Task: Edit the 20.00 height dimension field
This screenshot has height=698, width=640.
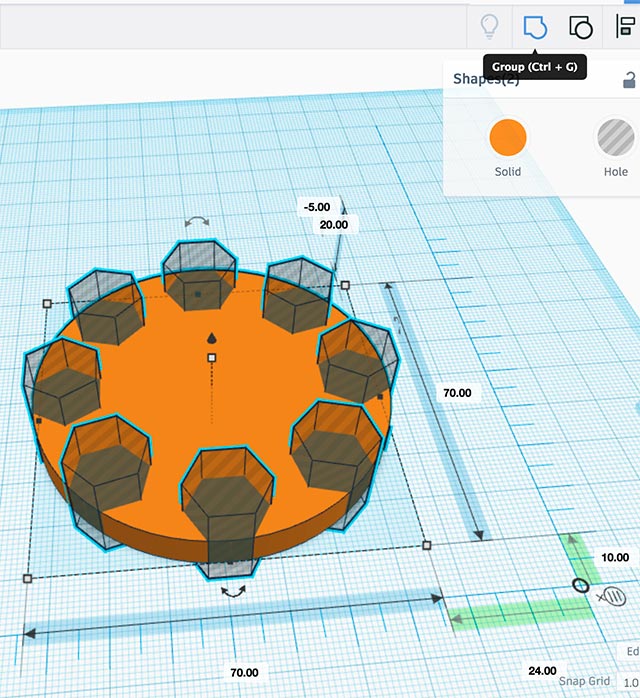Action: tap(334, 225)
